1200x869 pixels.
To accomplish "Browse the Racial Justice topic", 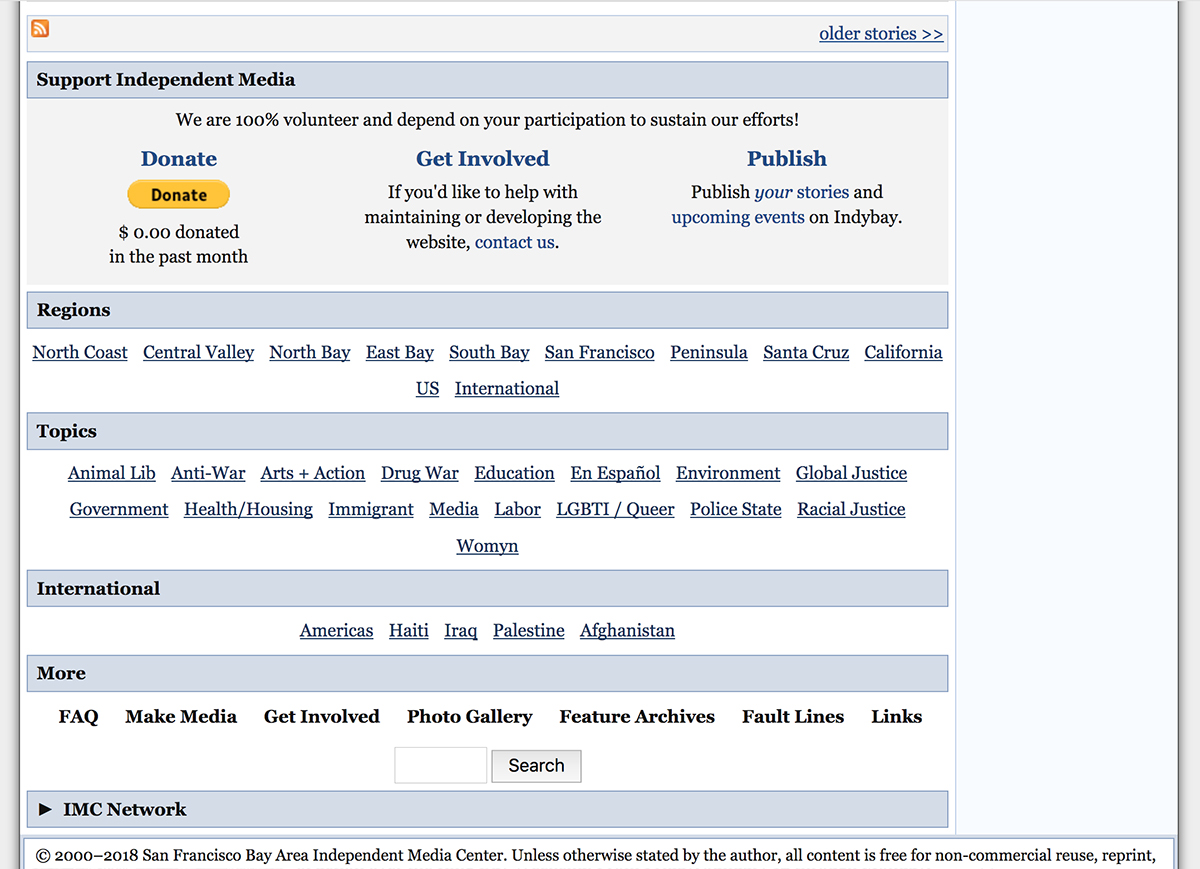I will [851, 509].
